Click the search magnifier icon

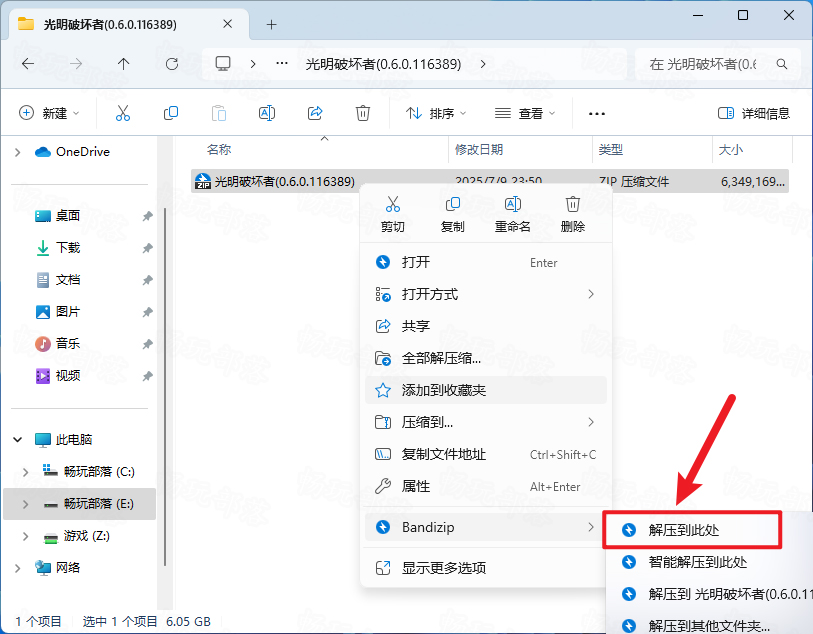tap(782, 64)
